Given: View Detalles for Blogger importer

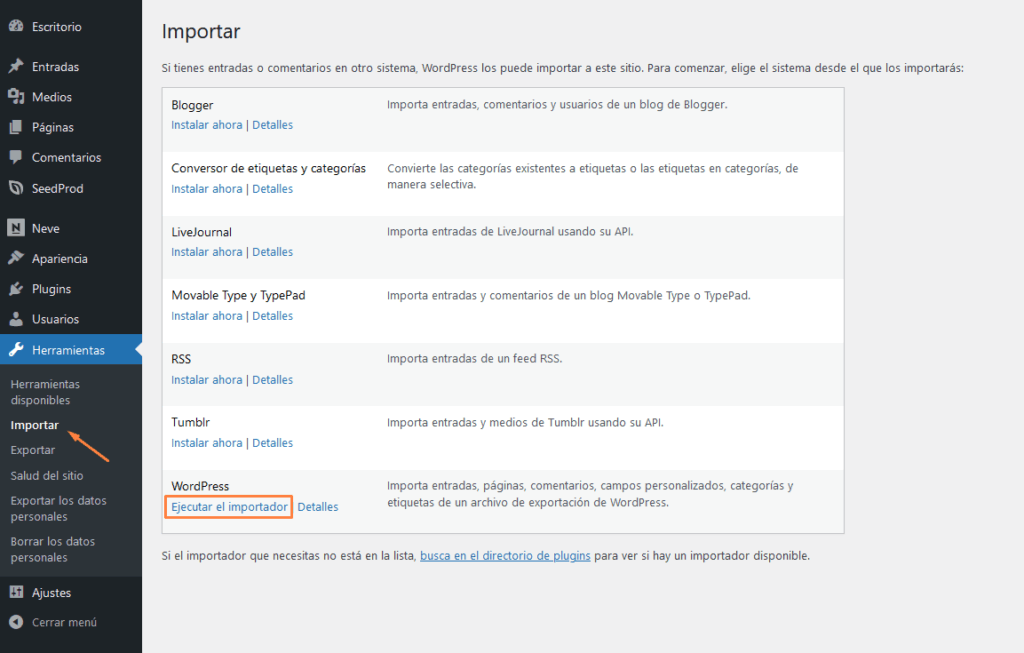Looking at the screenshot, I should pyautogui.click(x=272, y=125).
